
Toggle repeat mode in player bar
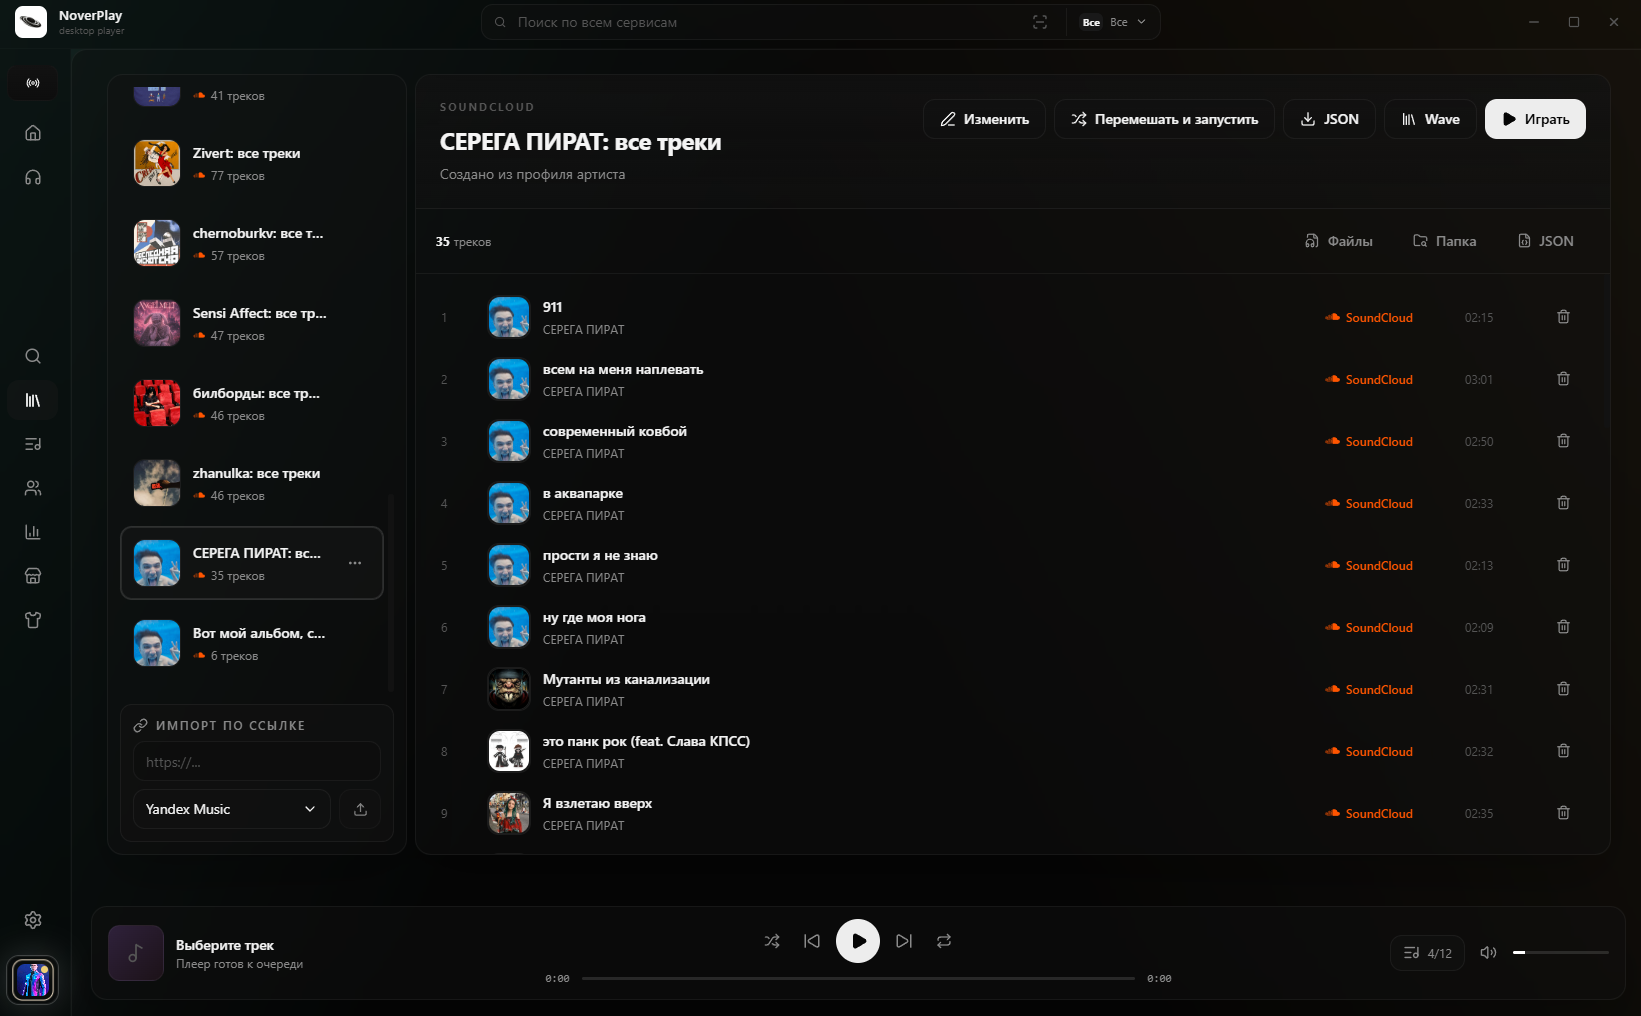point(944,941)
